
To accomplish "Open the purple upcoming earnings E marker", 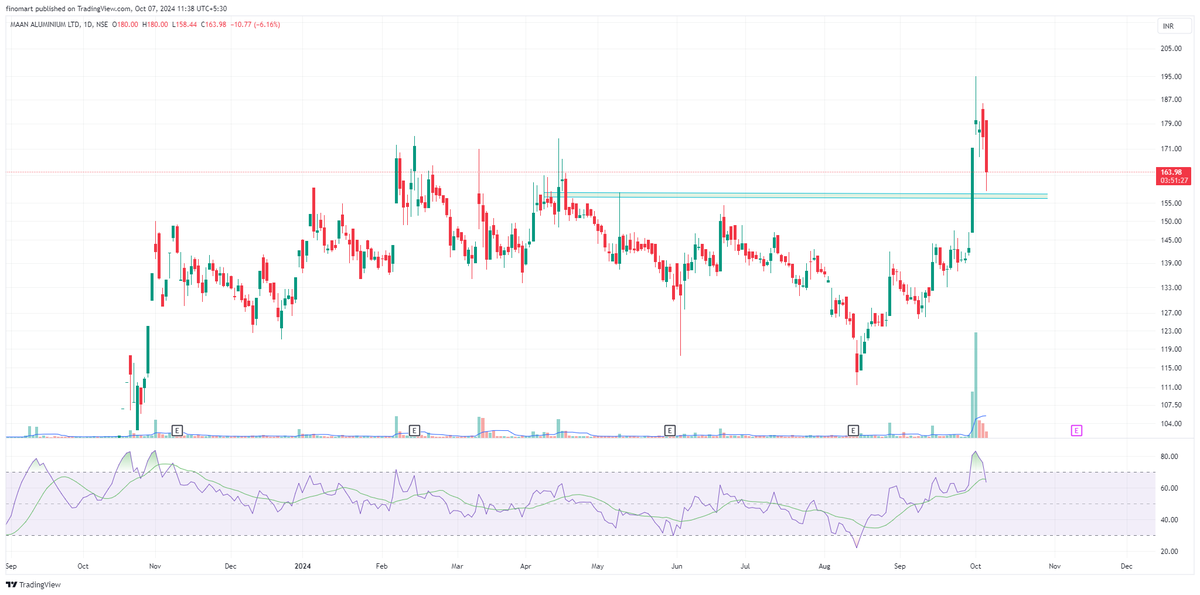I will click(1077, 430).
